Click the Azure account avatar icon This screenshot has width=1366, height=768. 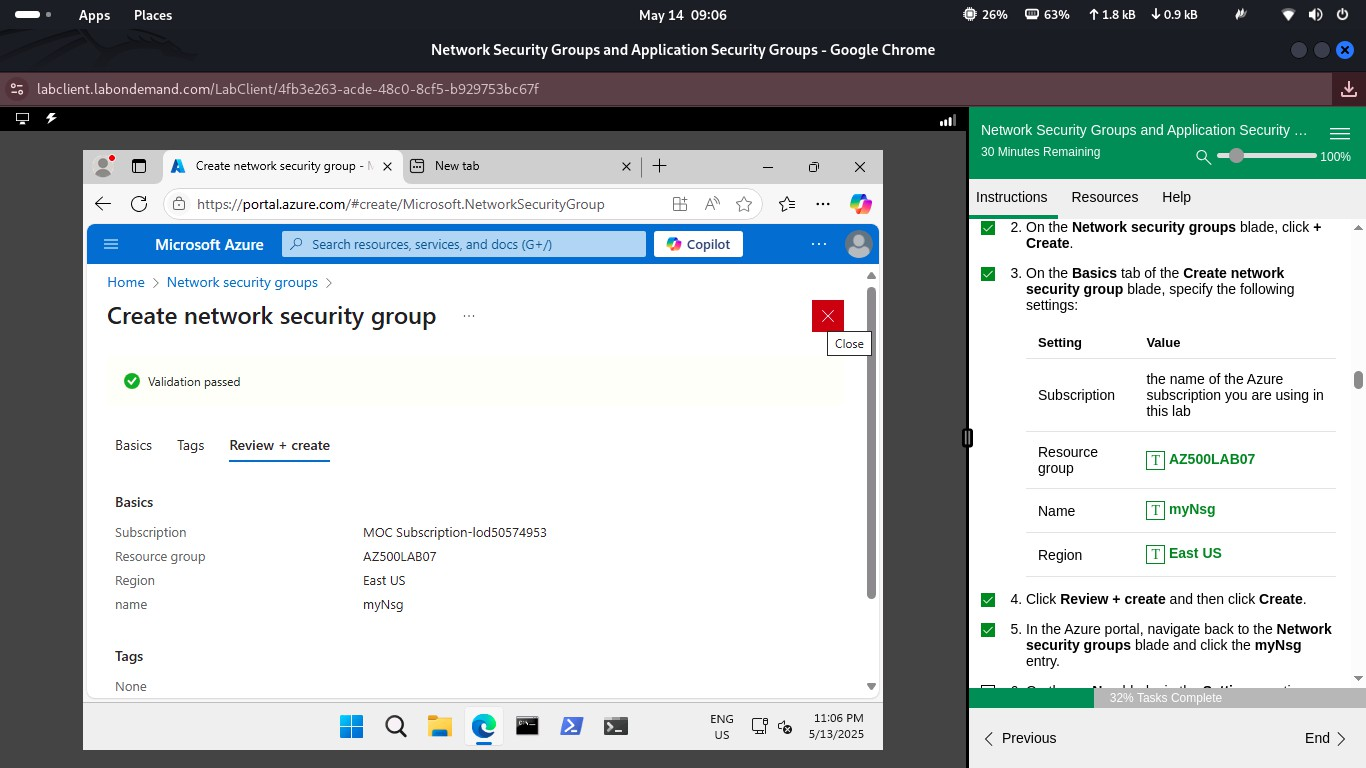click(x=858, y=244)
